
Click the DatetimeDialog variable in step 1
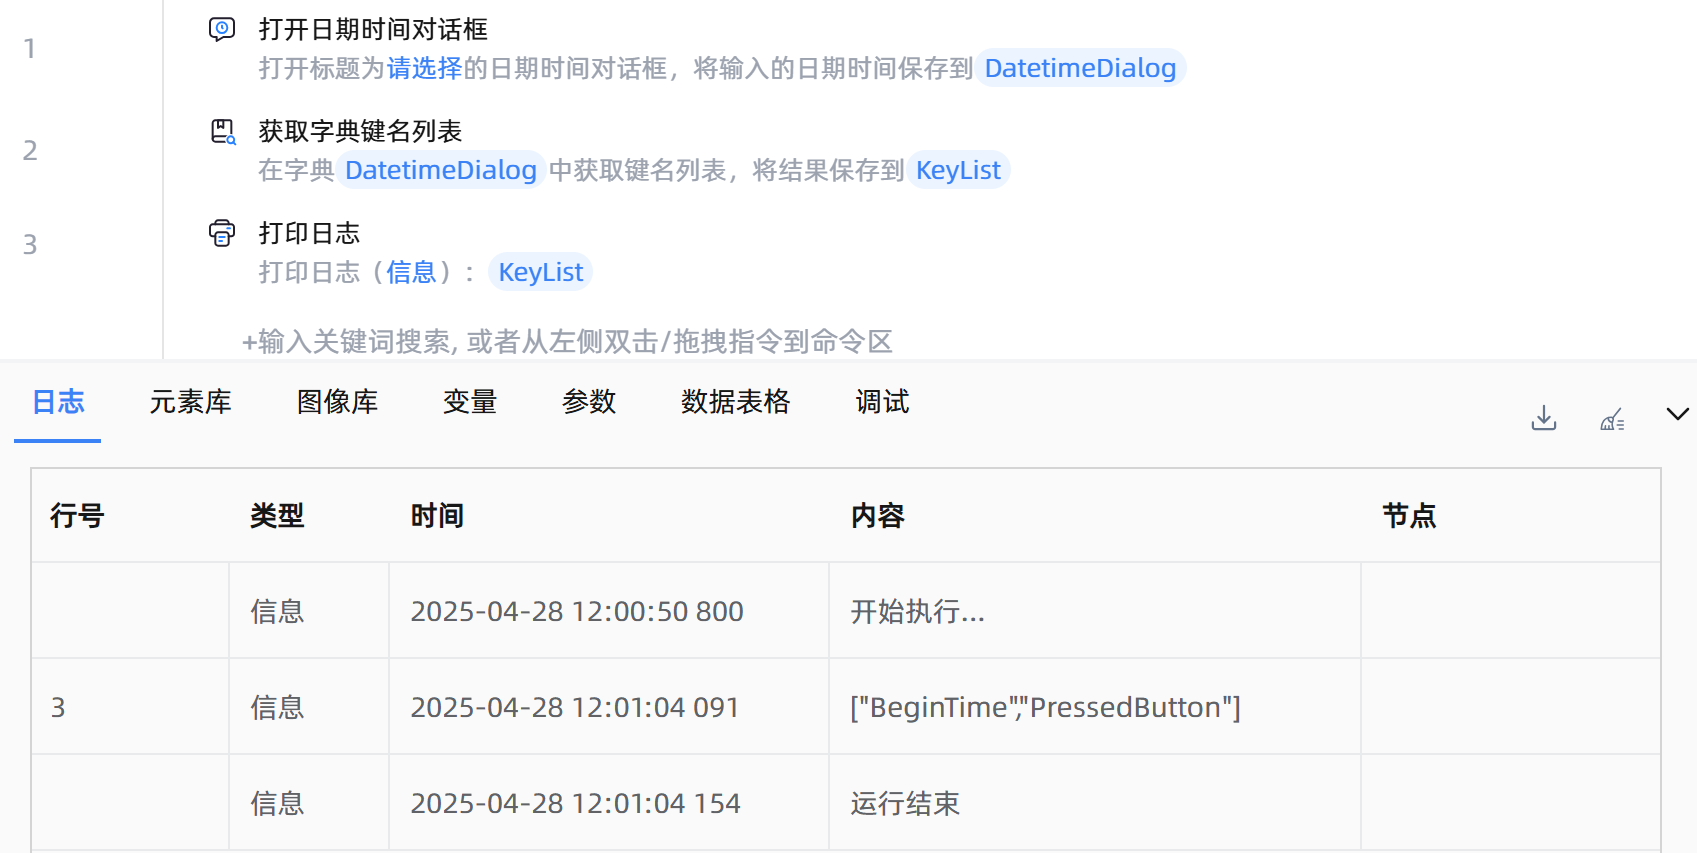pyautogui.click(x=1080, y=68)
